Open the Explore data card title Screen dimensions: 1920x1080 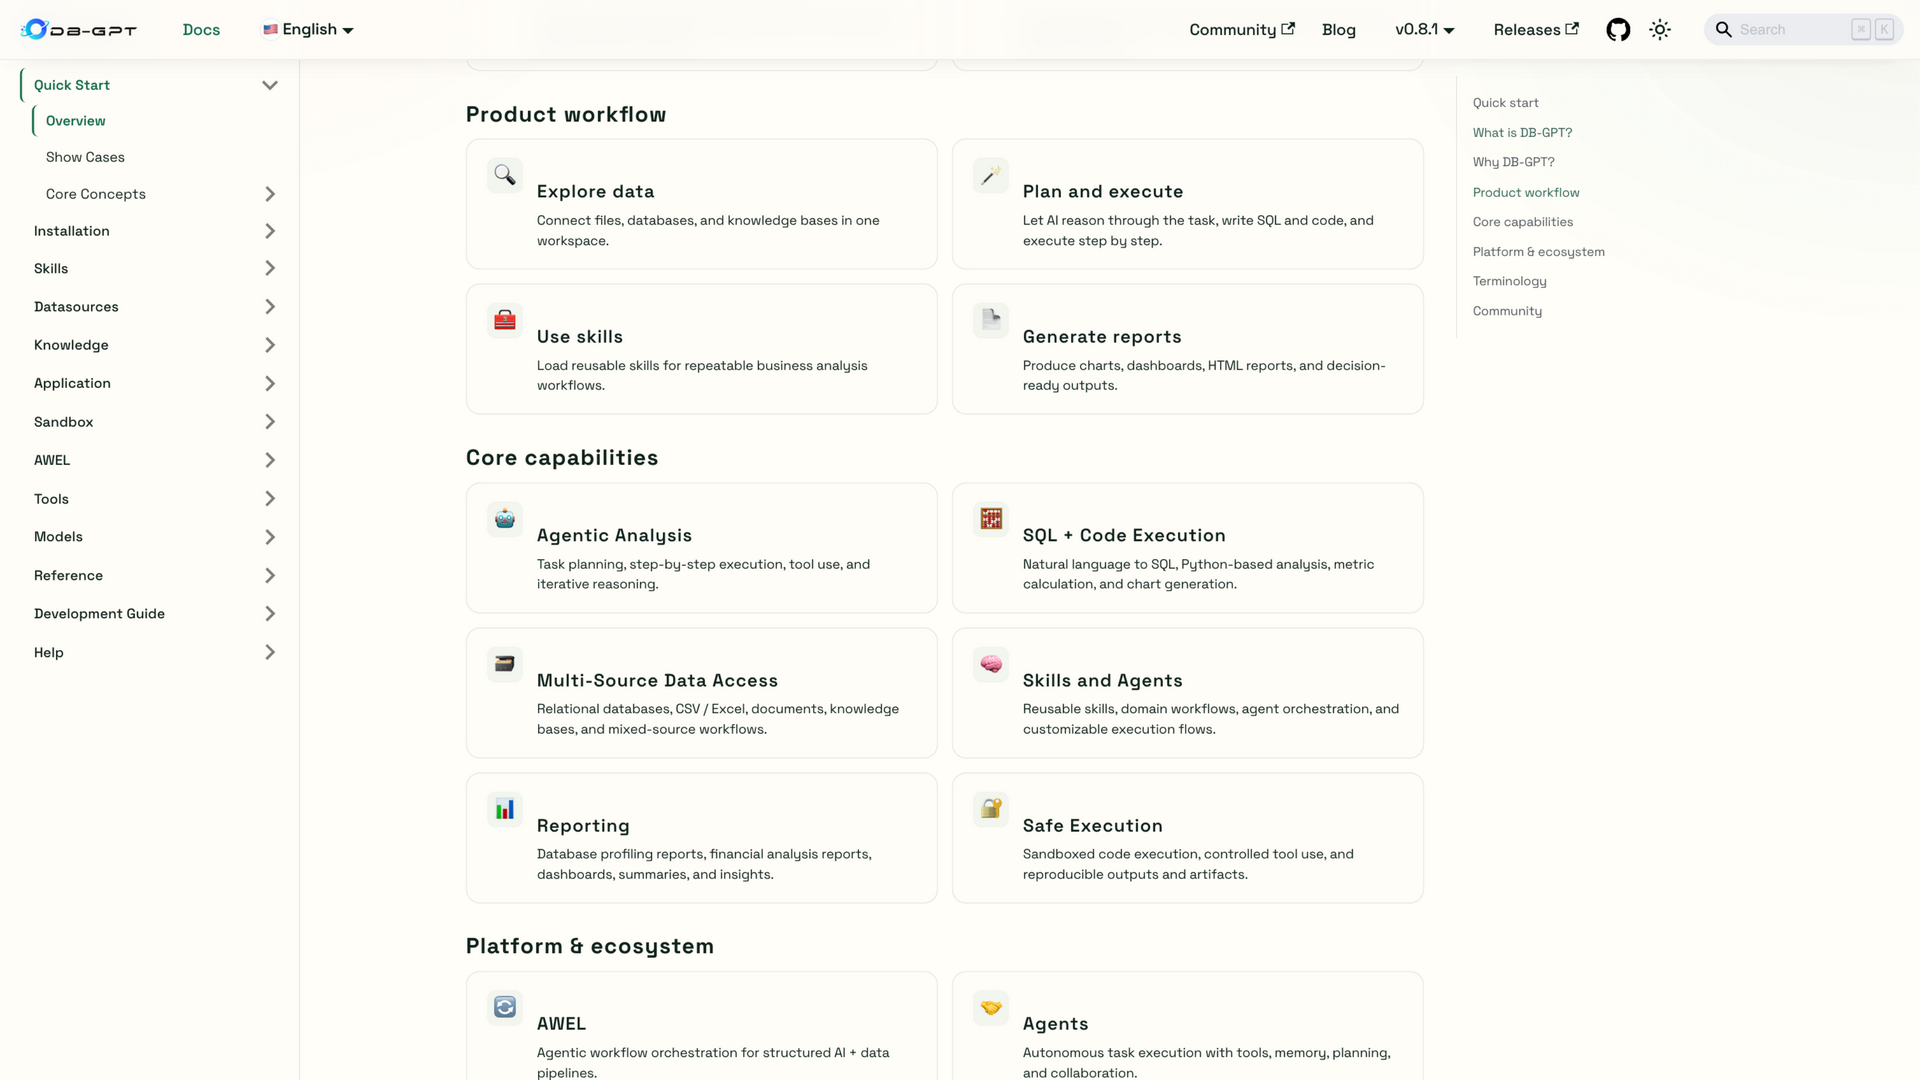(x=595, y=191)
